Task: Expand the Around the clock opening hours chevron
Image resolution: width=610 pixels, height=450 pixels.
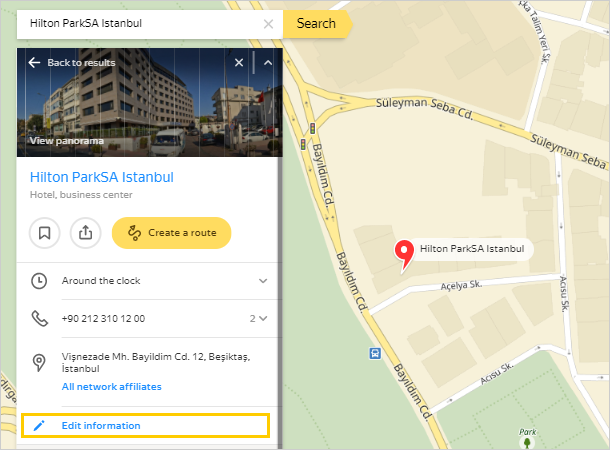Action: (263, 281)
